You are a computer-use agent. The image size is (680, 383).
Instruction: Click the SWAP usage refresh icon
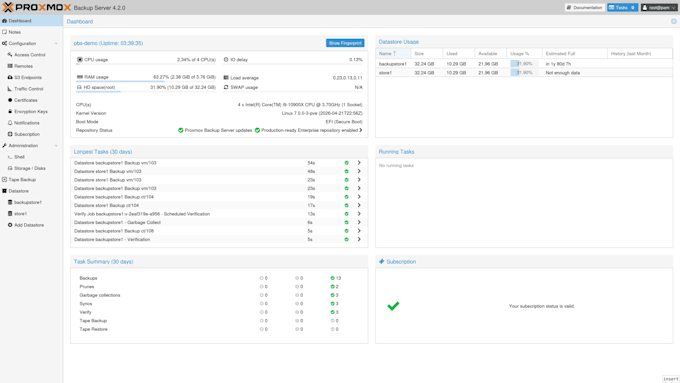click(226, 87)
